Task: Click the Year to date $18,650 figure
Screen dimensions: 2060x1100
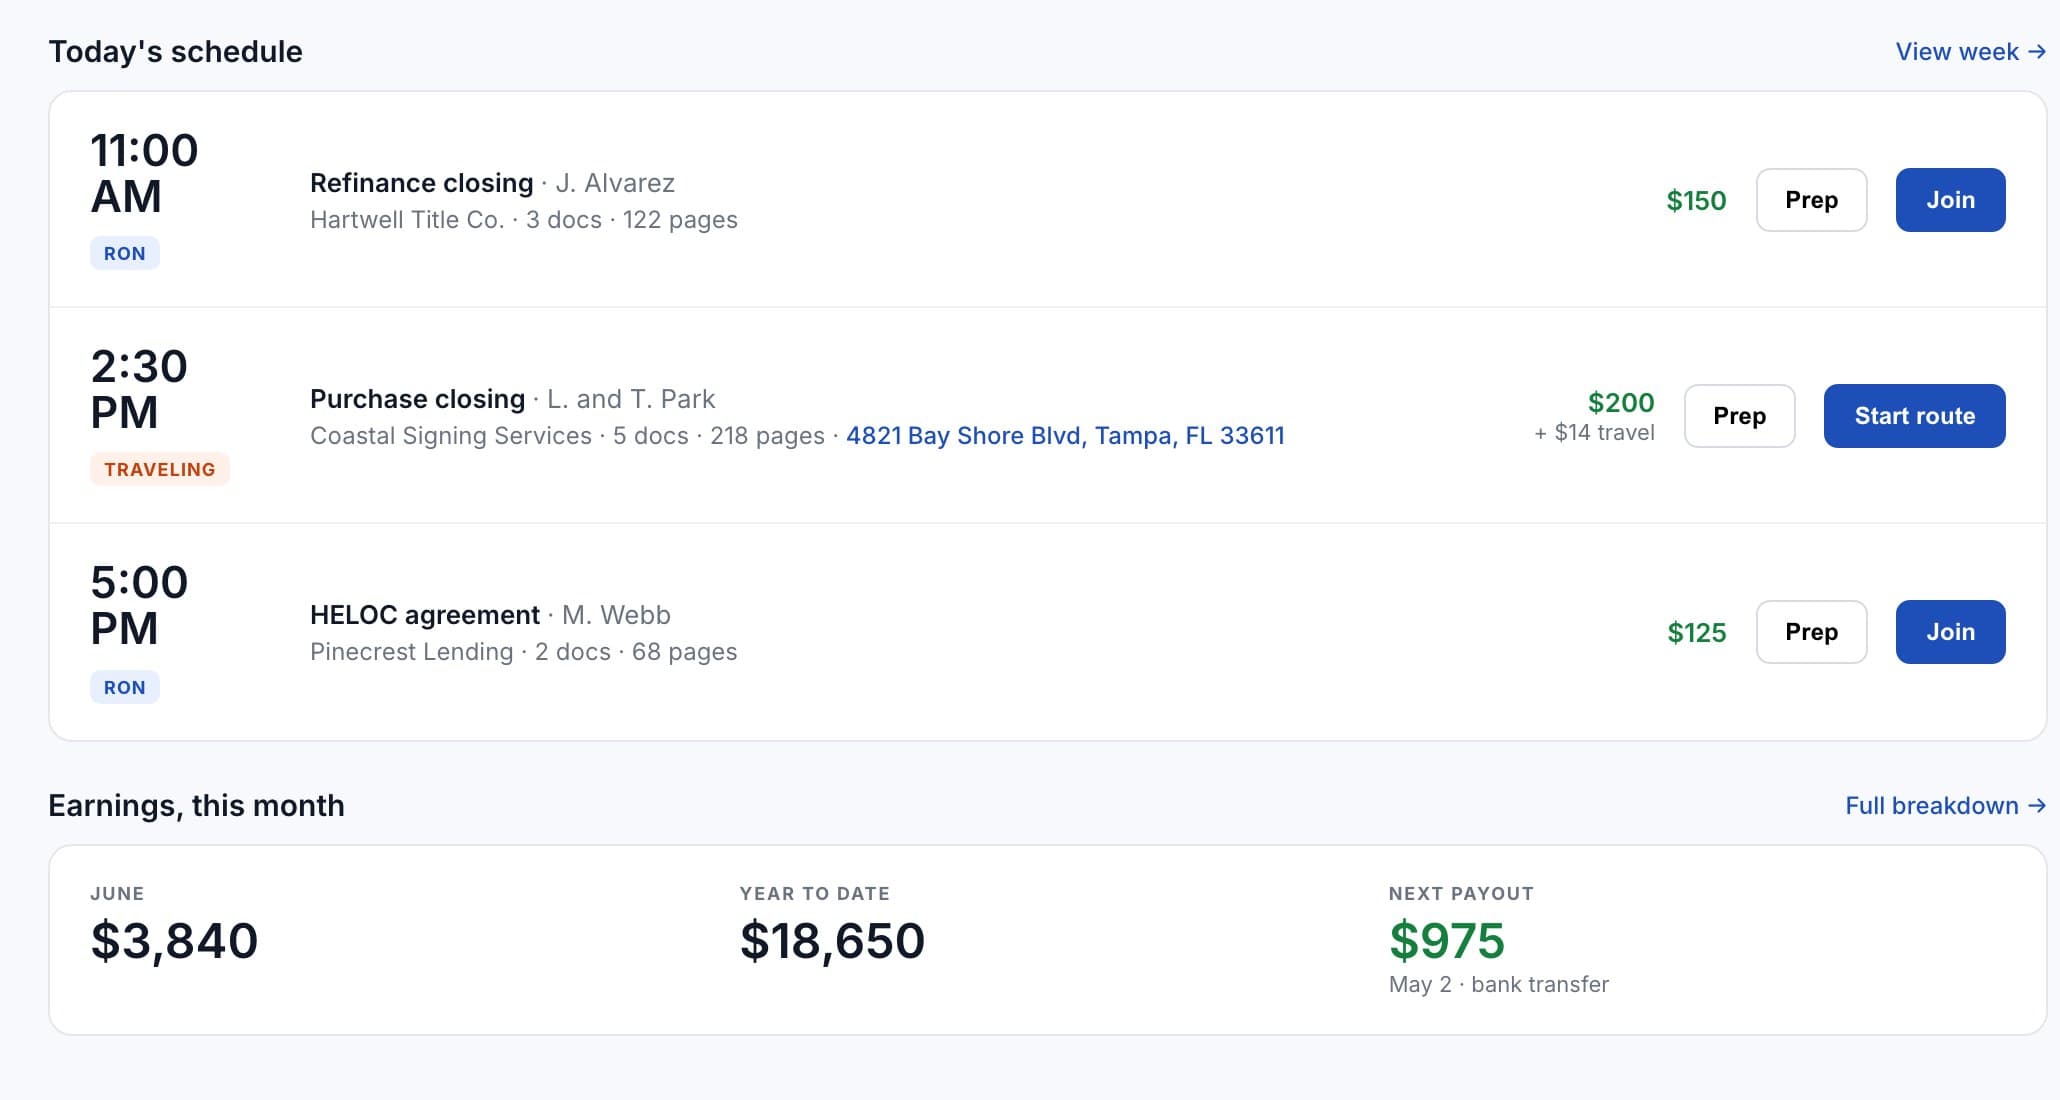Action: tap(832, 941)
